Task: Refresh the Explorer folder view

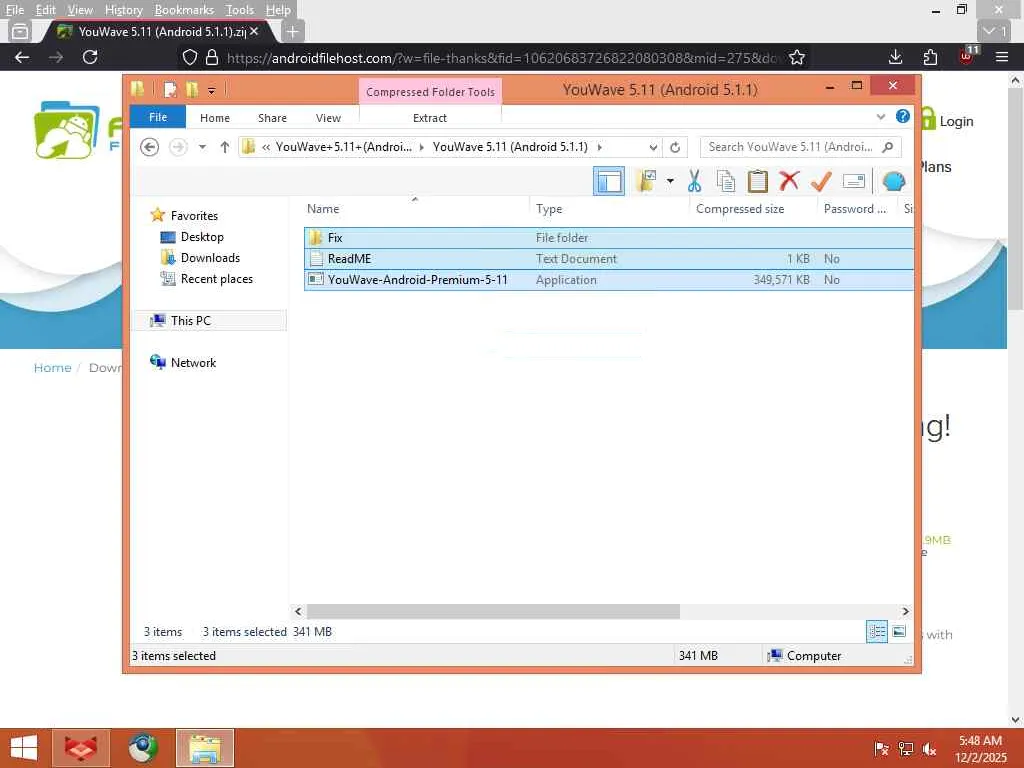Action: point(675,147)
